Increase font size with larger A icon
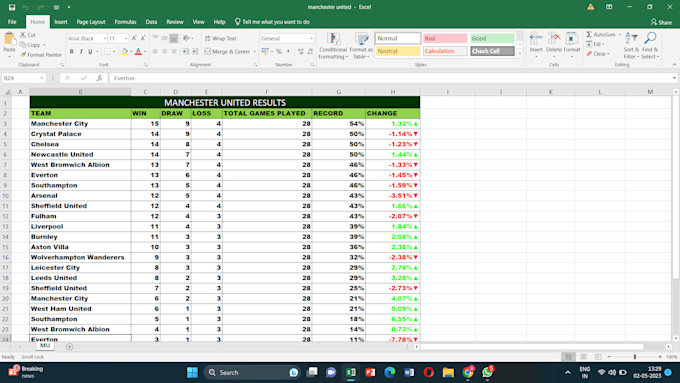 click(x=134, y=38)
